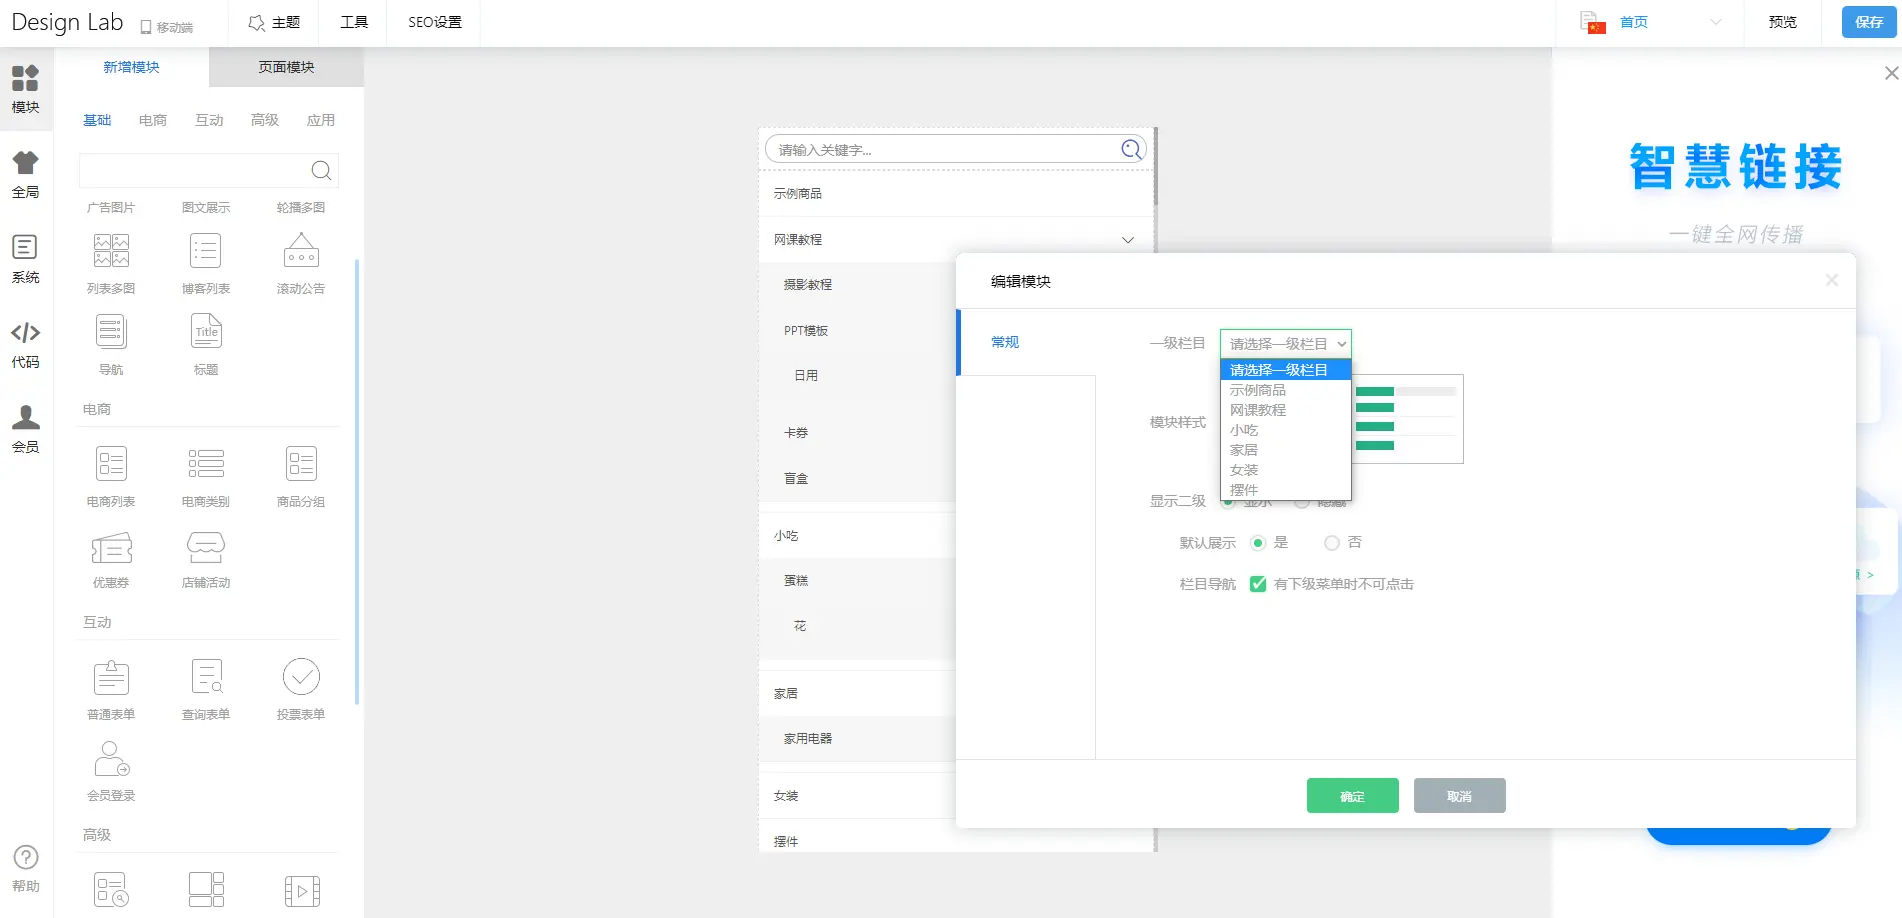The image size is (1902, 918).
Task: Switch to the 页面模块 tab
Action: coord(286,67)
